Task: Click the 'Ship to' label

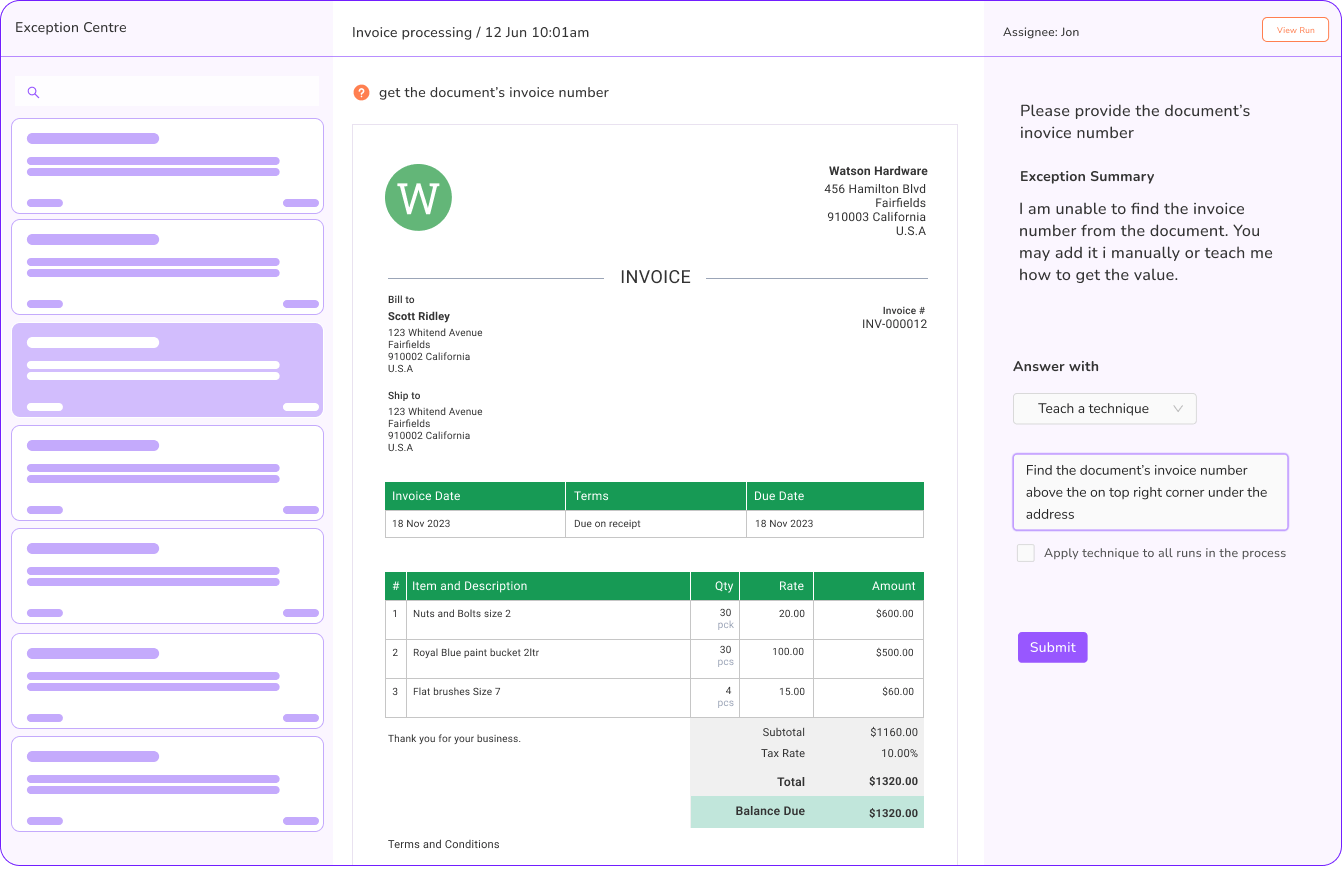Action: (x=404, y=395)
